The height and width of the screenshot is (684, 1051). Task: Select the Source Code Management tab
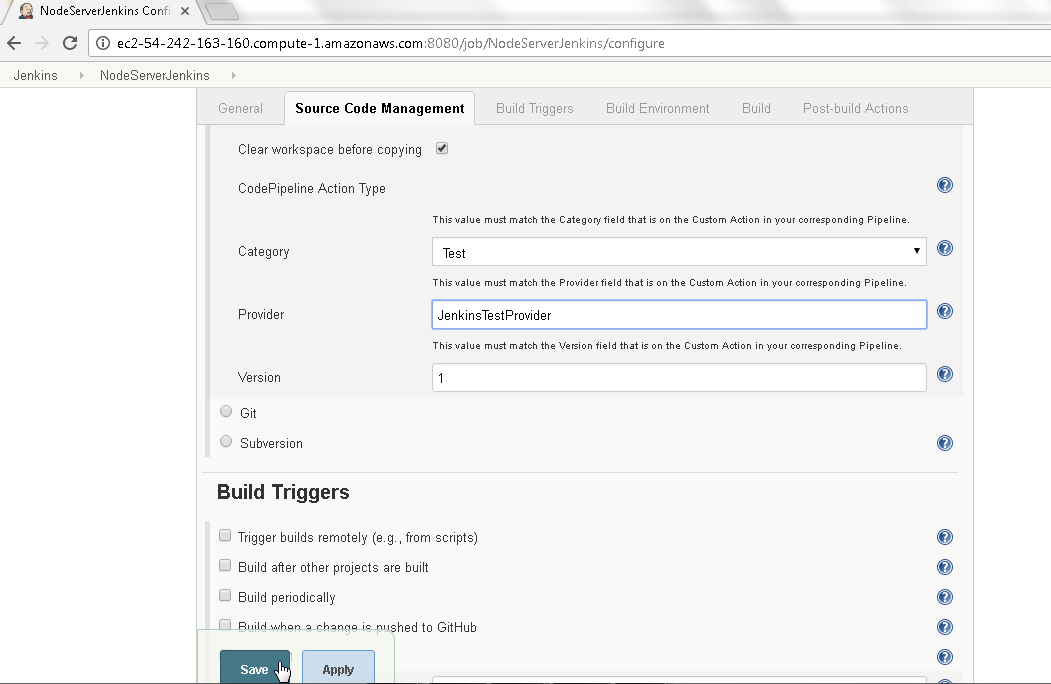[379, 109]
